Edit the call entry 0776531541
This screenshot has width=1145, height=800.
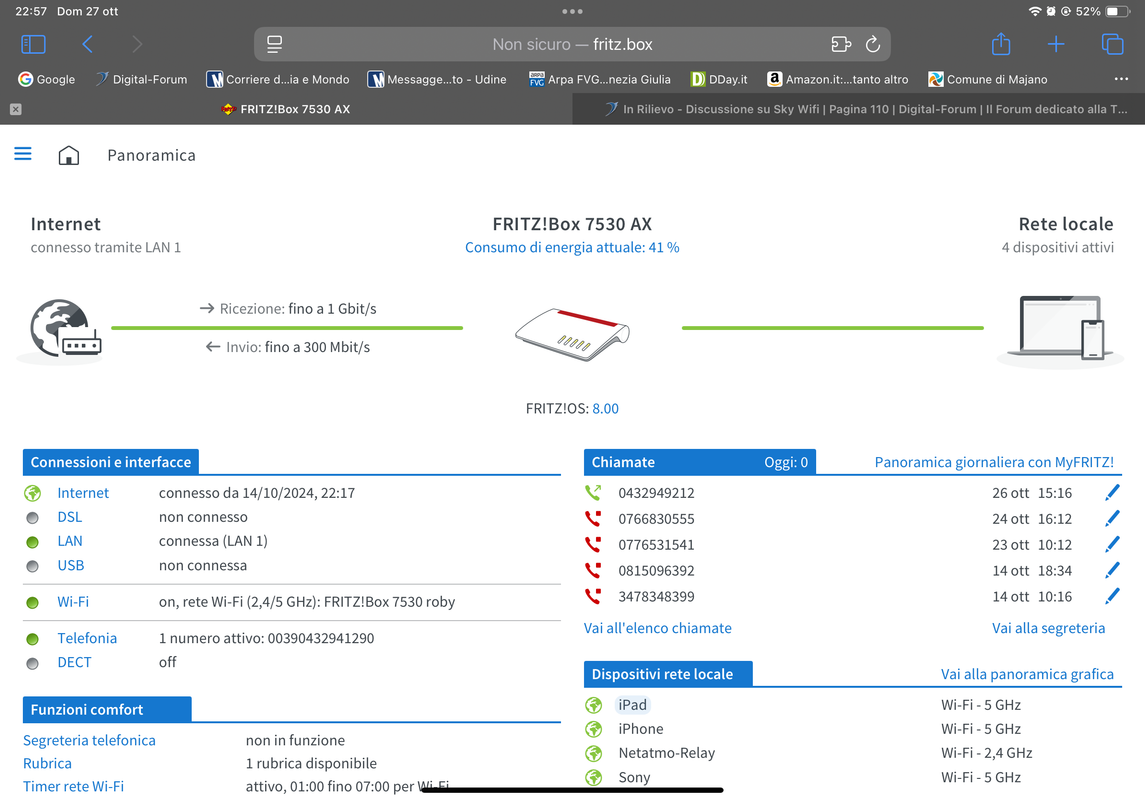(x=1112, y=545)
